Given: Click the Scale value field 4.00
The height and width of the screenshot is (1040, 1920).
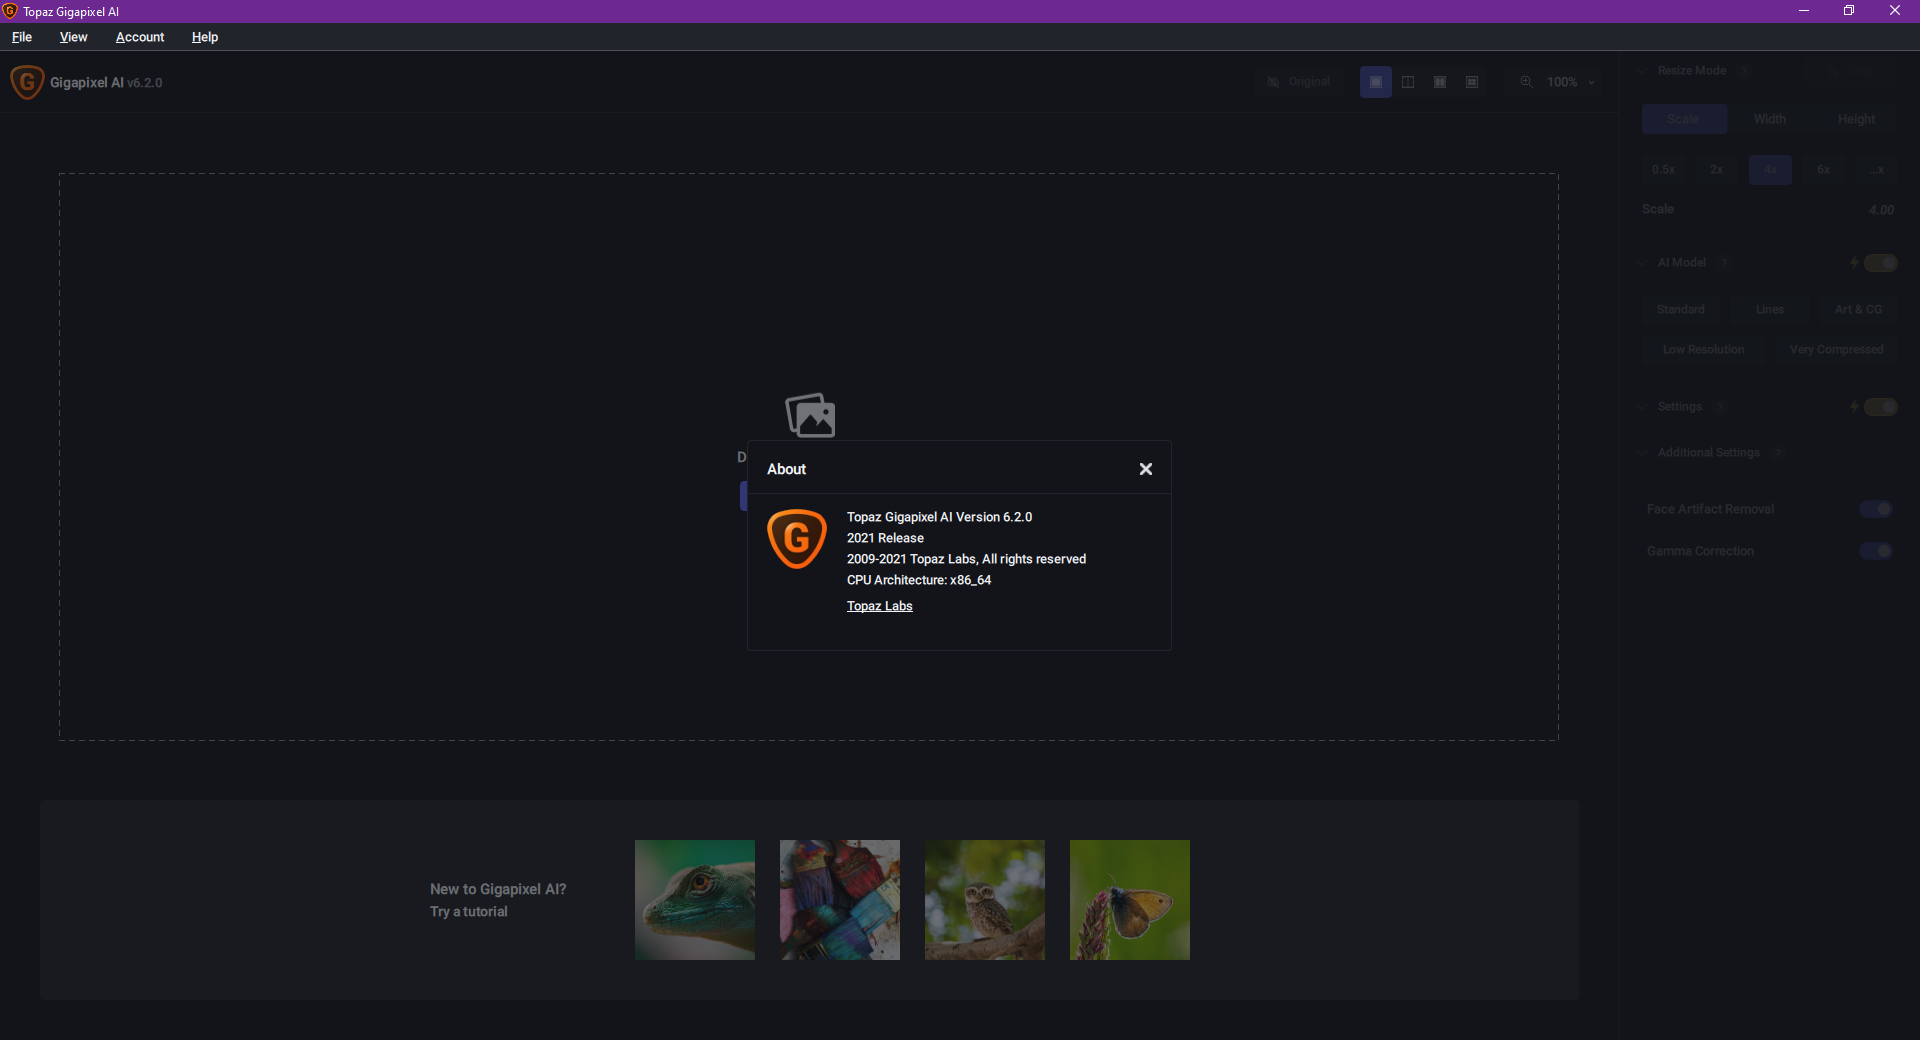Looking at the screenshot, I should tap(1881, 210).
